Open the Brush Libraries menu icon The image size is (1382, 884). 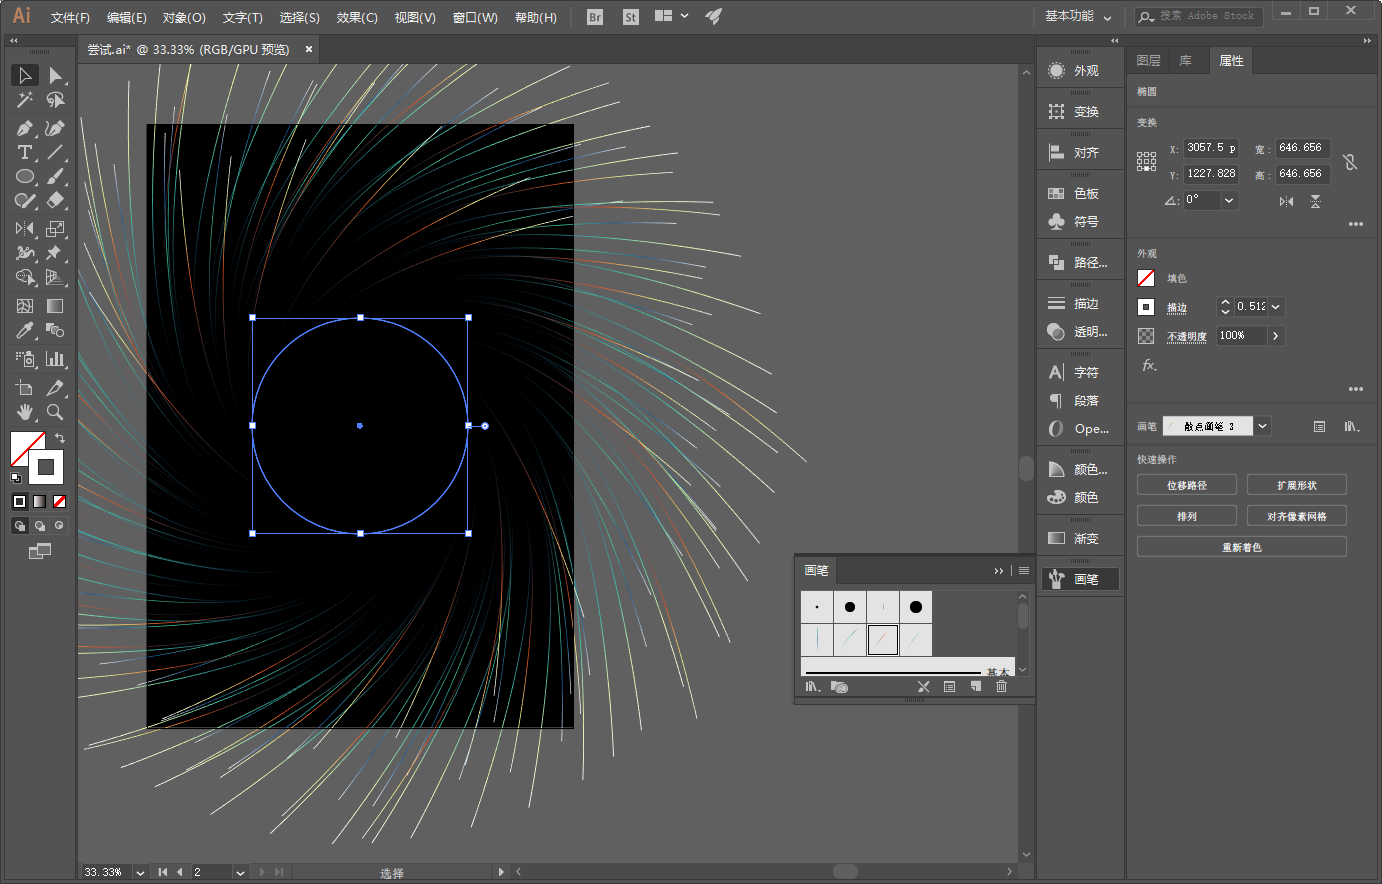(813, 687)
